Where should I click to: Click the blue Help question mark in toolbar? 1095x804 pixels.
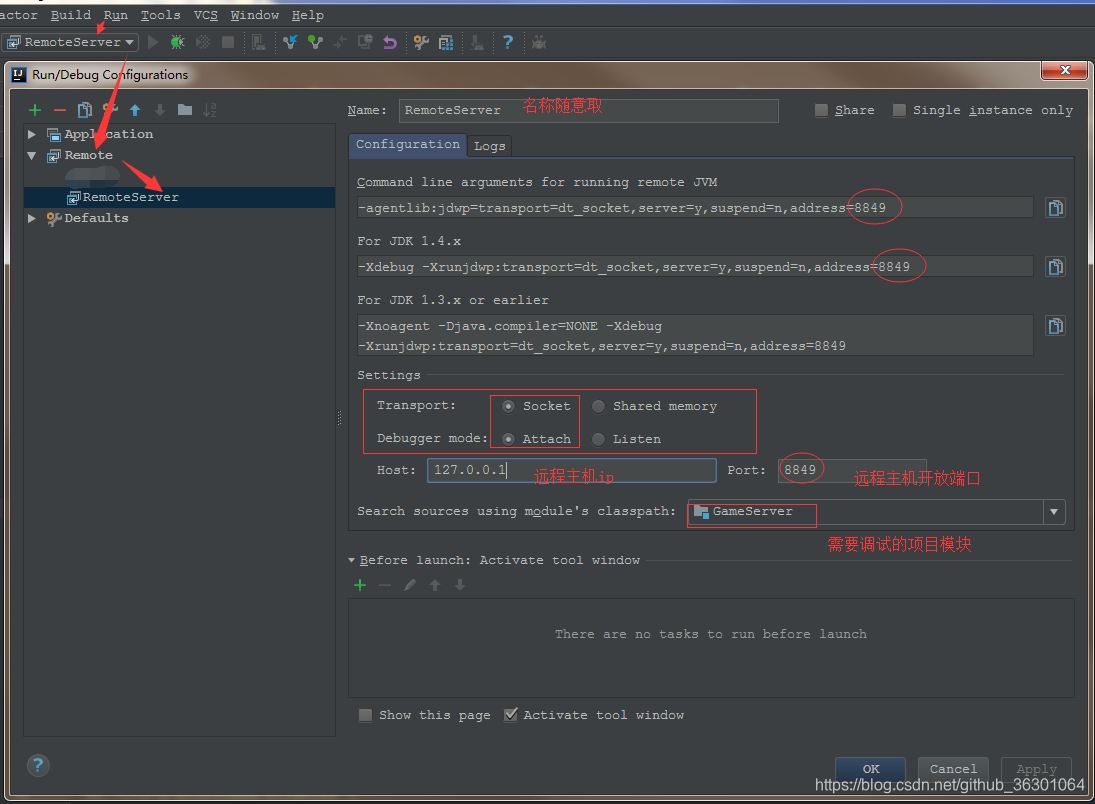[508, 43]
